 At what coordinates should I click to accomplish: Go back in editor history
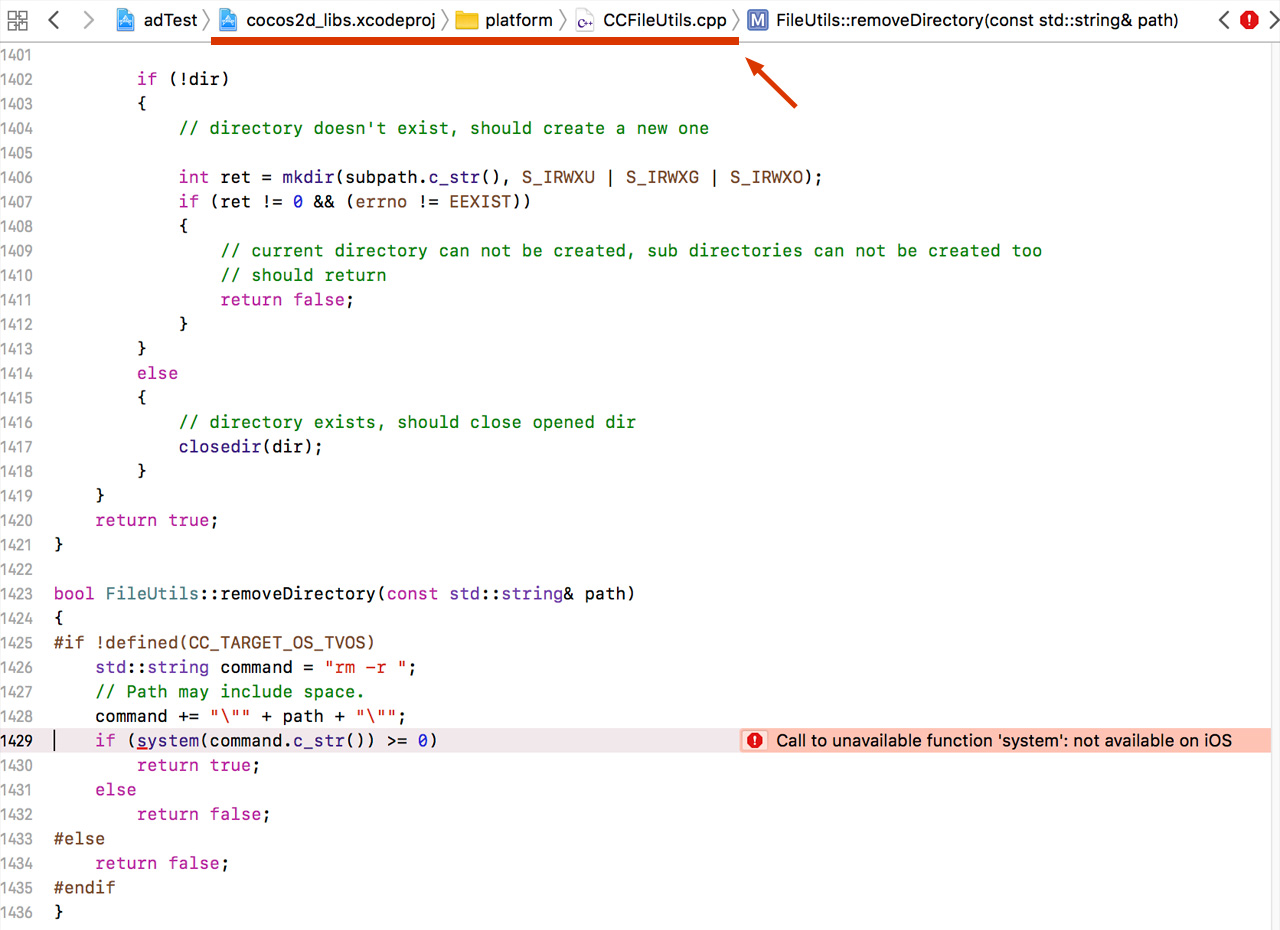pyautogui.click(x=54, y=20)
